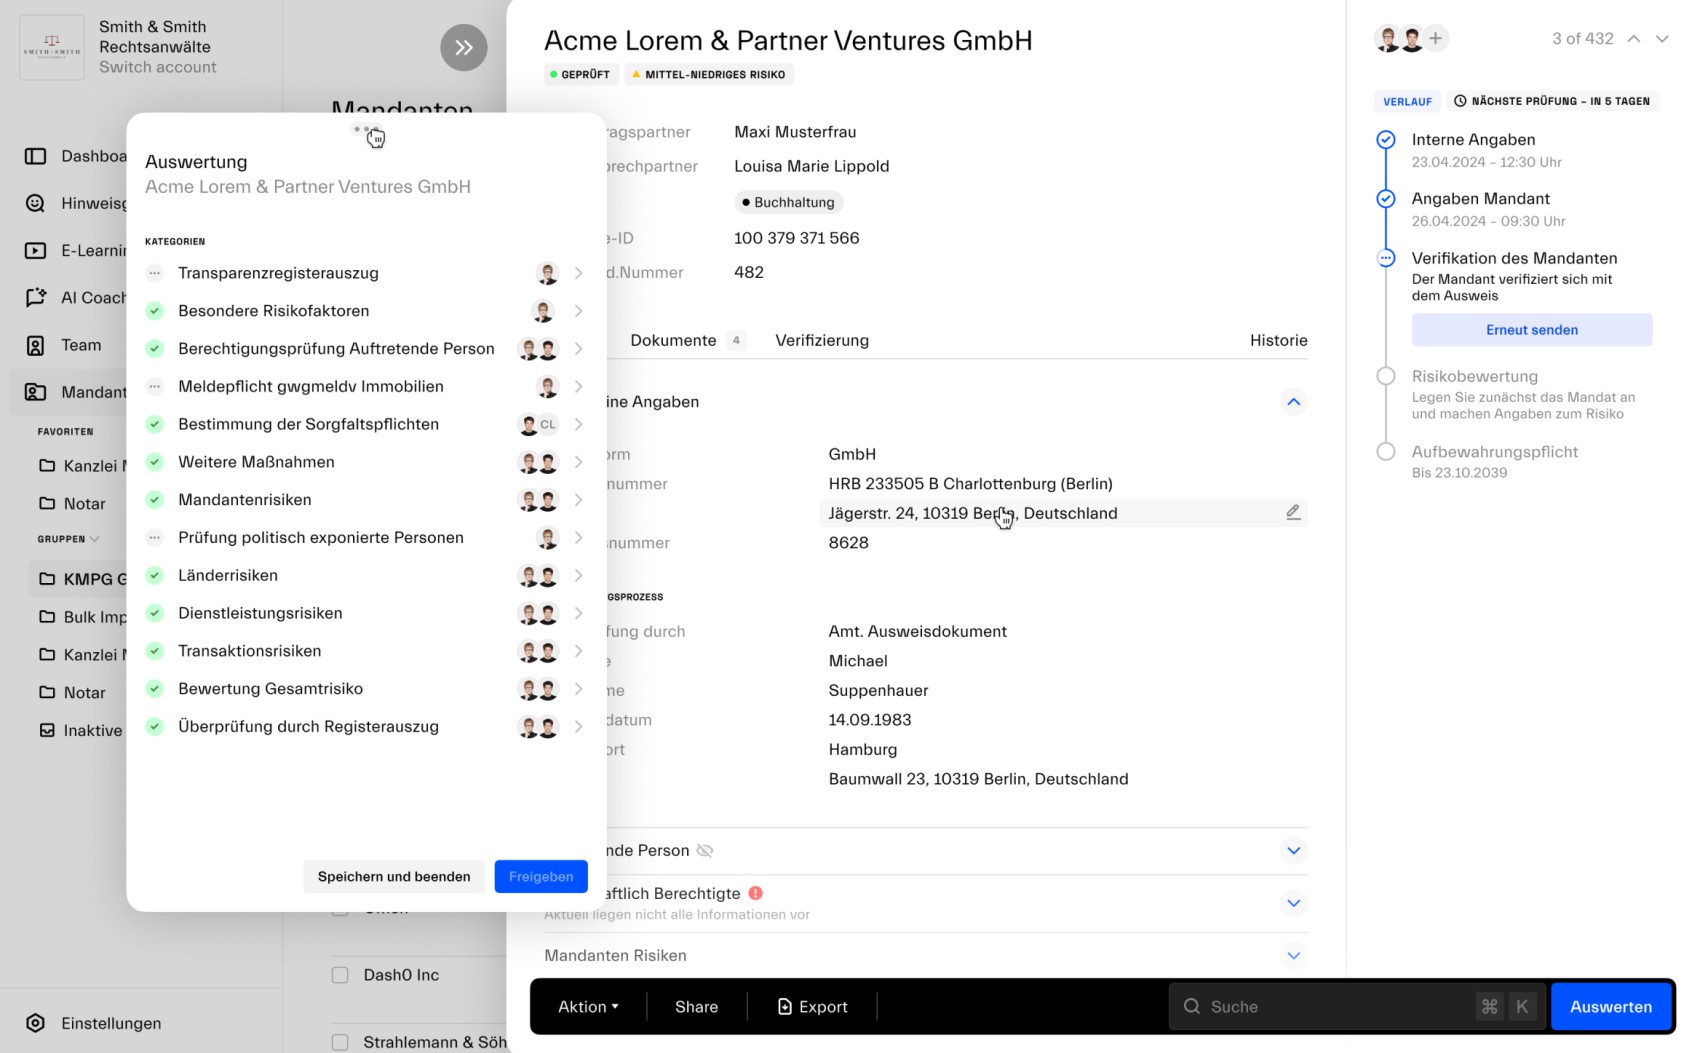Click the Smith & Smith logo
1700x1053 pixels.
coord(52,47)
